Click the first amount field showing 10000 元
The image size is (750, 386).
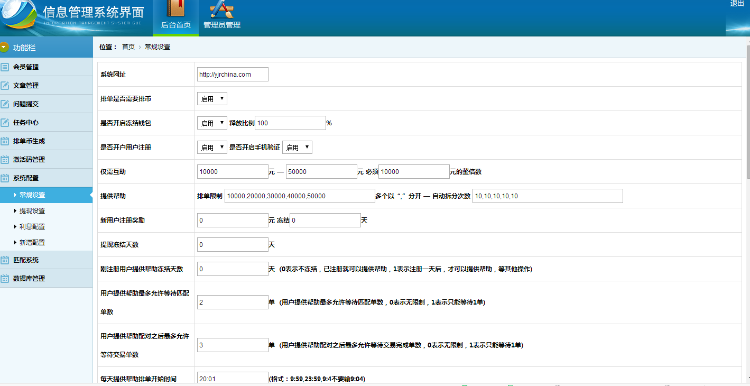click(x=232, y=172)
